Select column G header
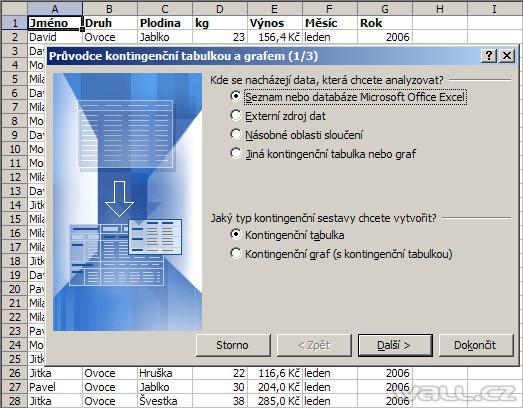 click(x=385, y=9)
